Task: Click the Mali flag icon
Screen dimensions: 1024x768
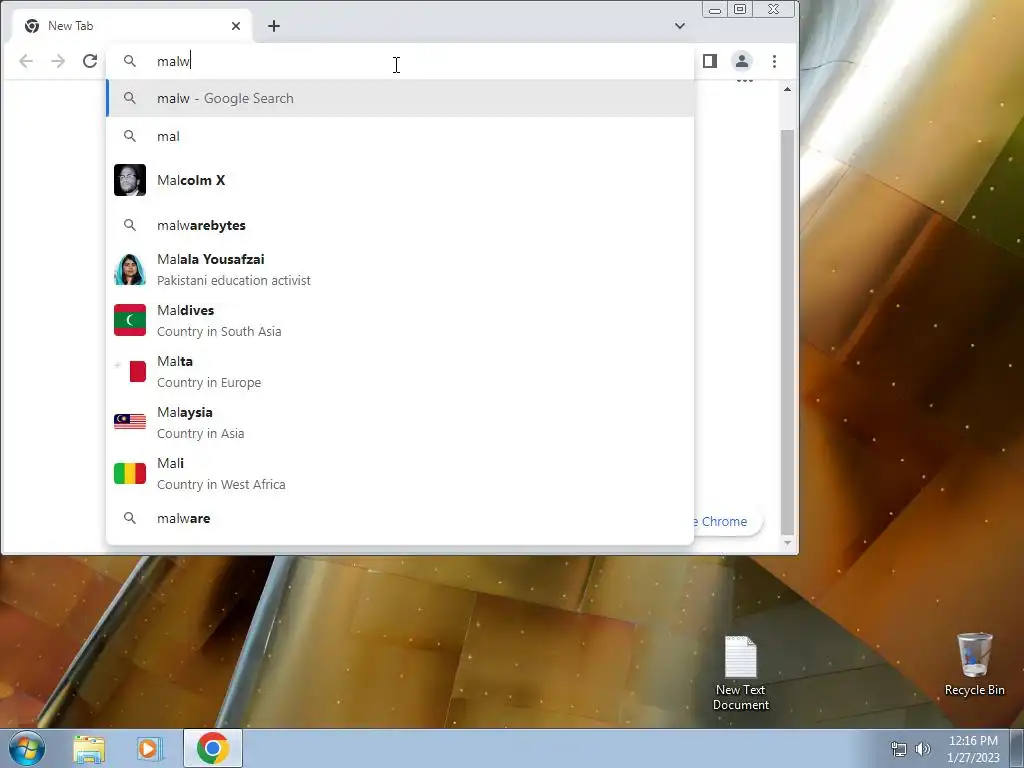Action: 130,473
